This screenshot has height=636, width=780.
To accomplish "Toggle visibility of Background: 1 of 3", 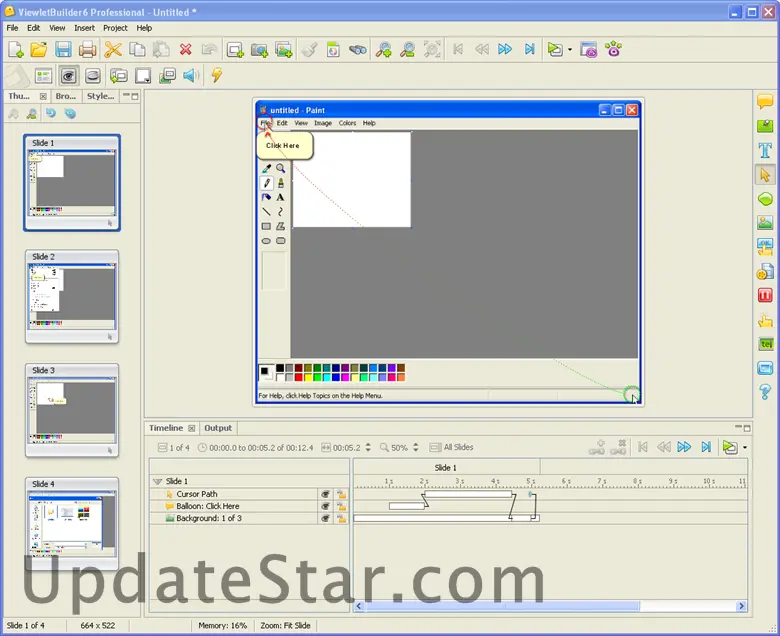I will [325, 518].
